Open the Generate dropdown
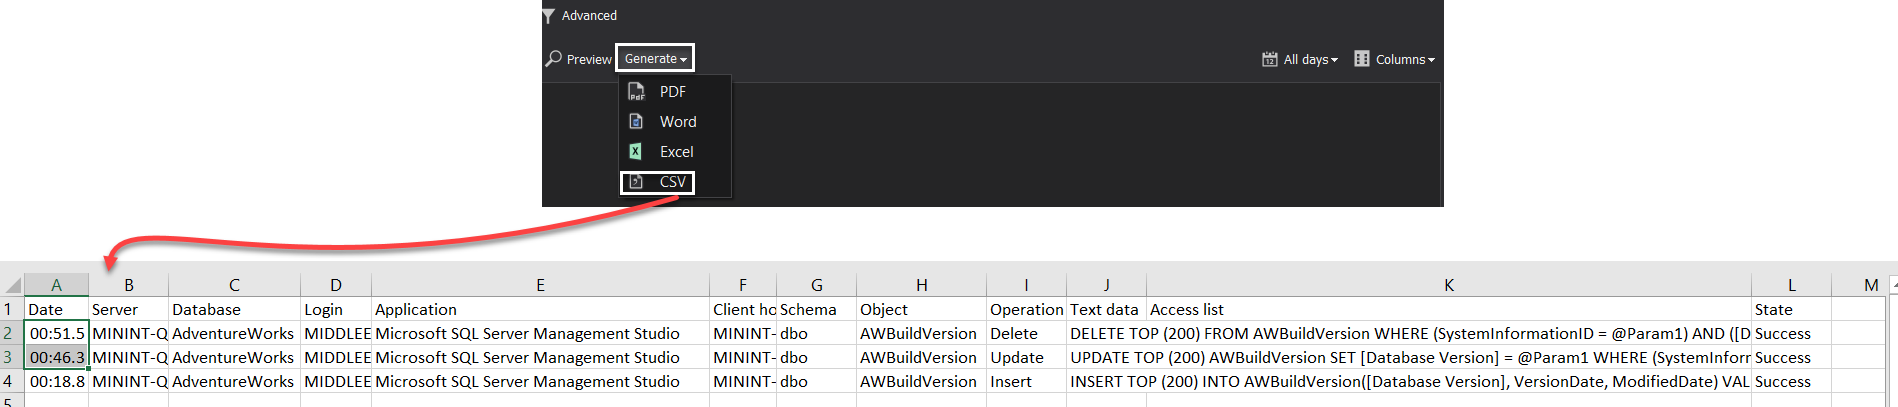Viewport: 1898px width, 407px height. (655, 59)
